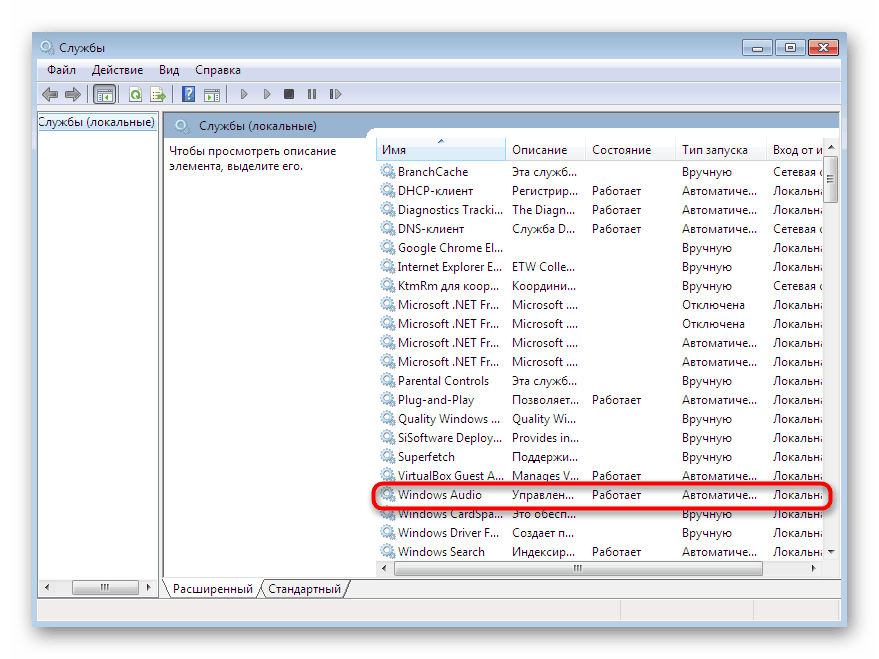Click the gear icon in Службы (локальные) header
Viewport: 879px width, 659px height.
coord(182,126)
